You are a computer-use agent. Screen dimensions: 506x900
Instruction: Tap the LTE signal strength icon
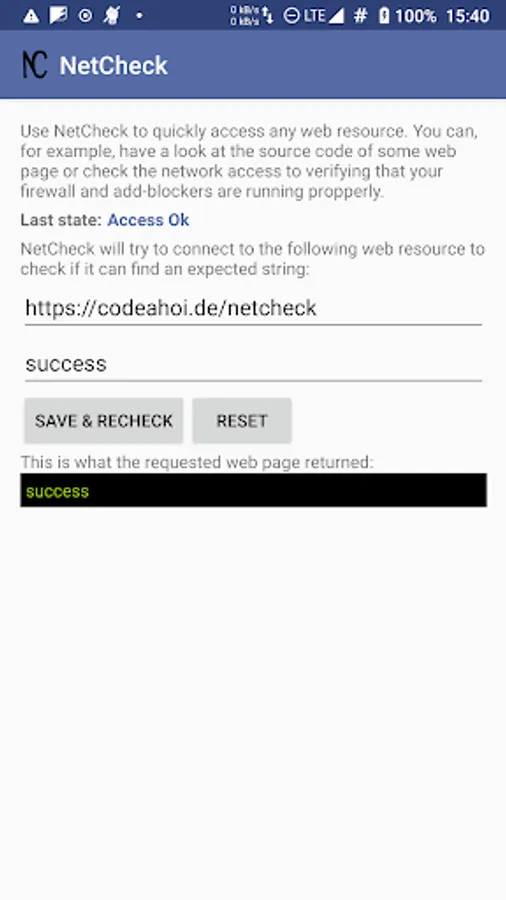324,16
